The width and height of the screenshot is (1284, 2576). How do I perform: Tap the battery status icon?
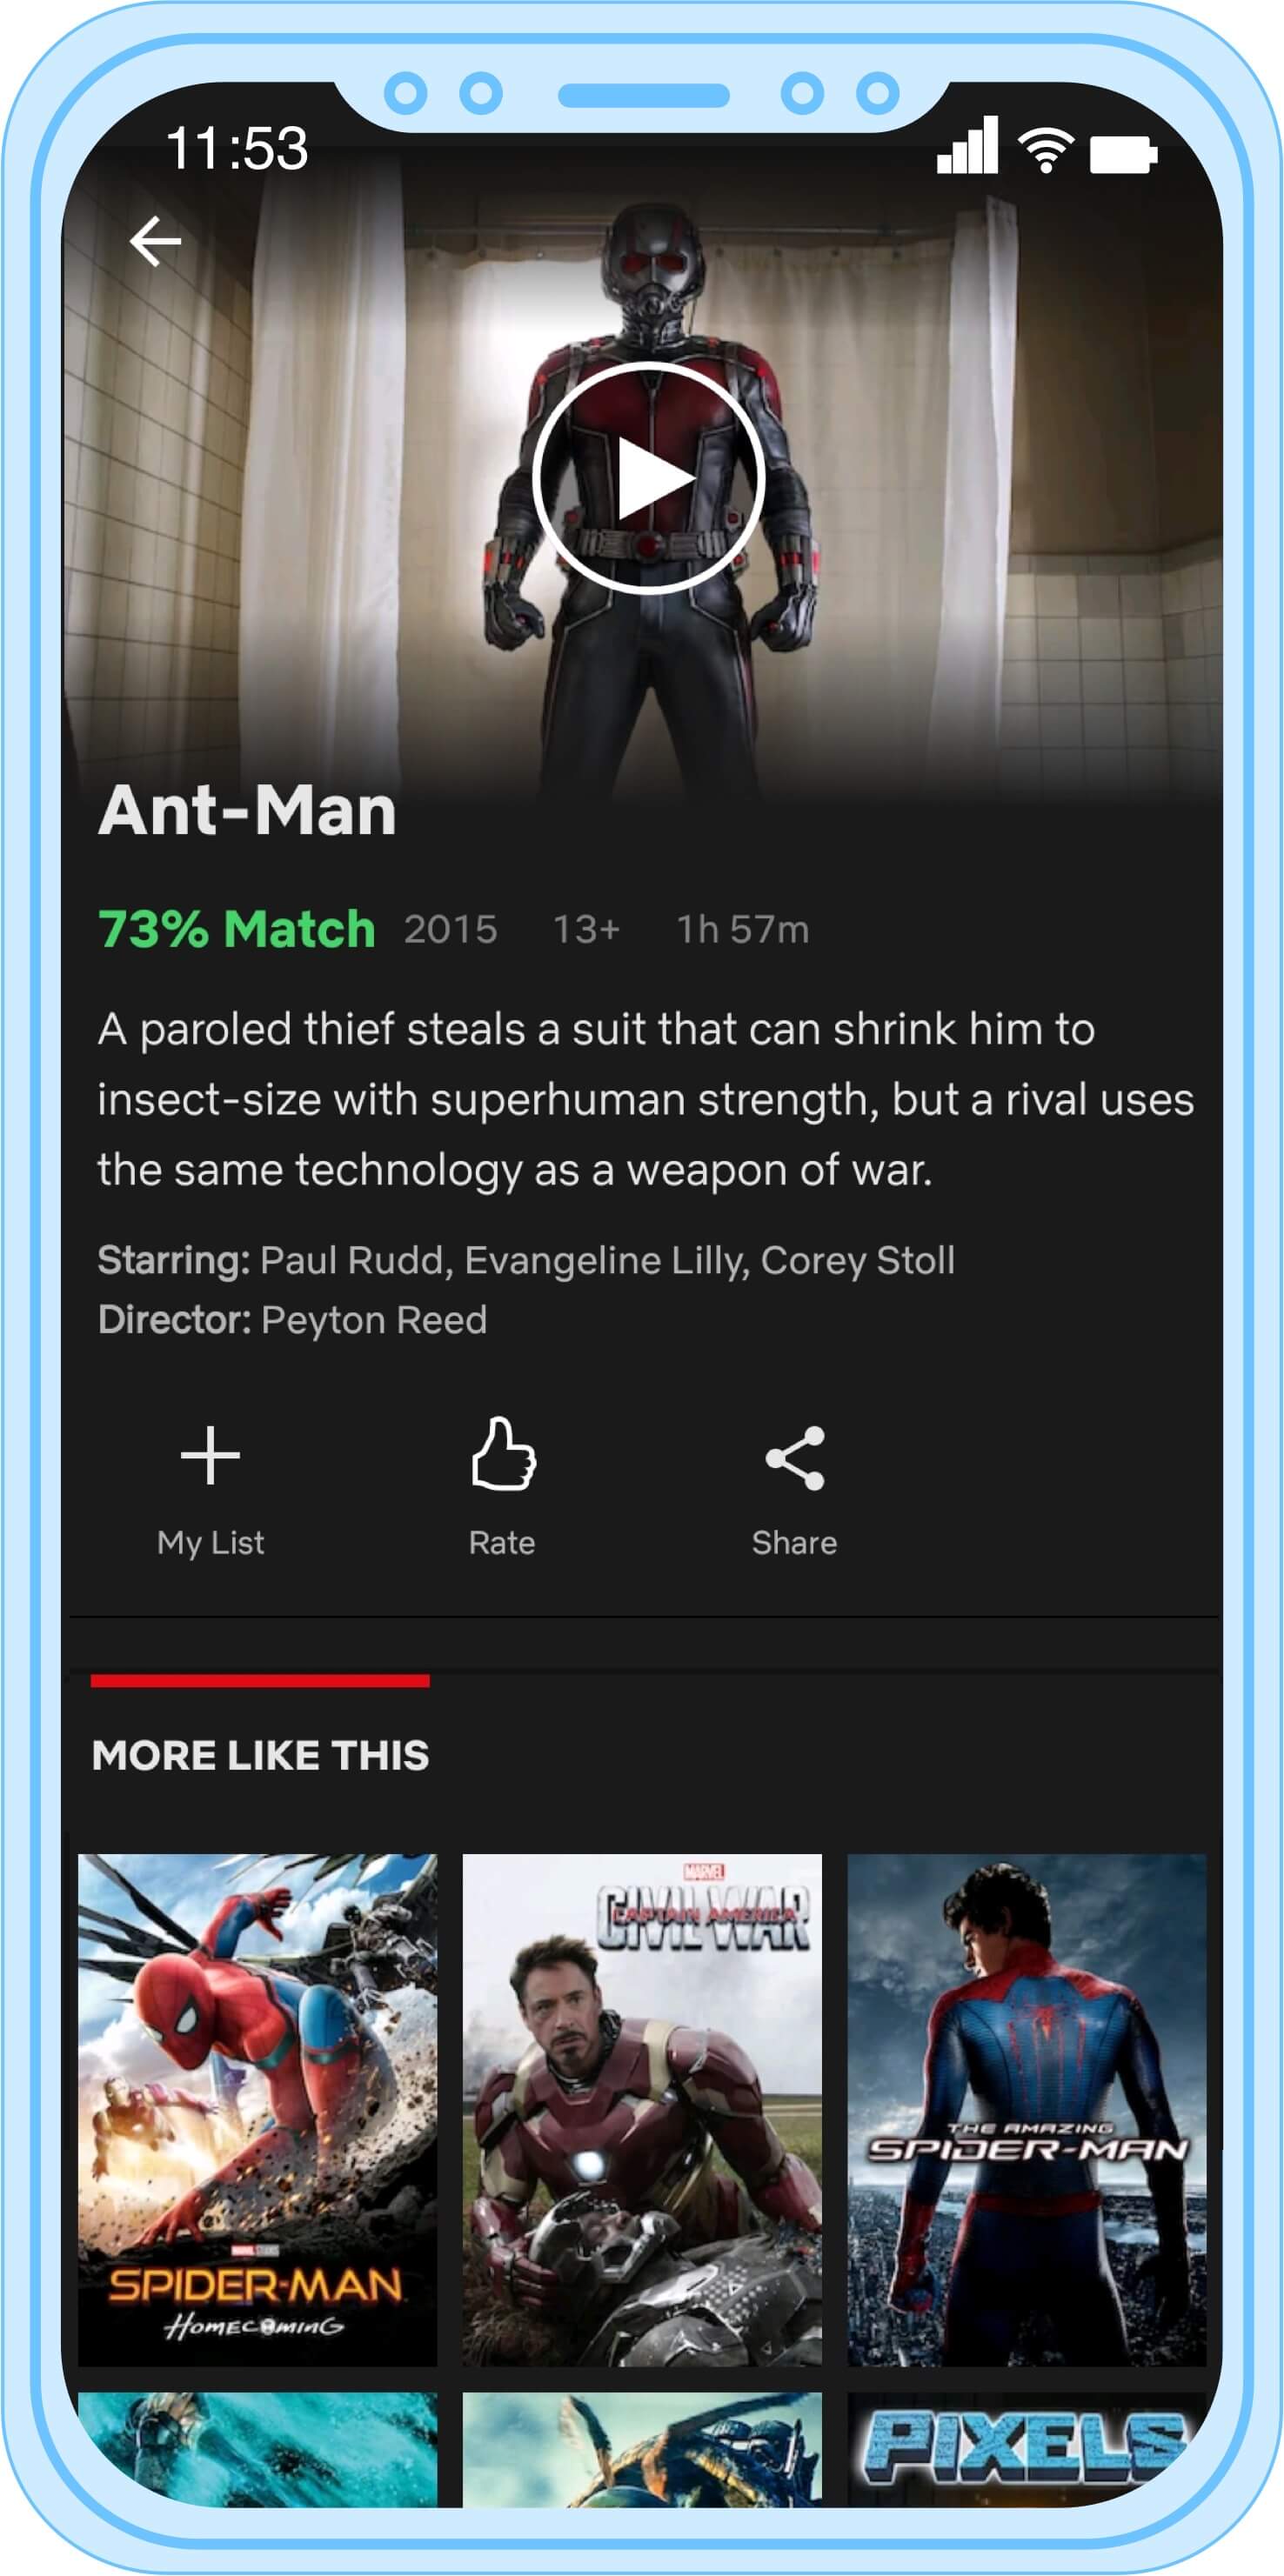click(1123, 155)
